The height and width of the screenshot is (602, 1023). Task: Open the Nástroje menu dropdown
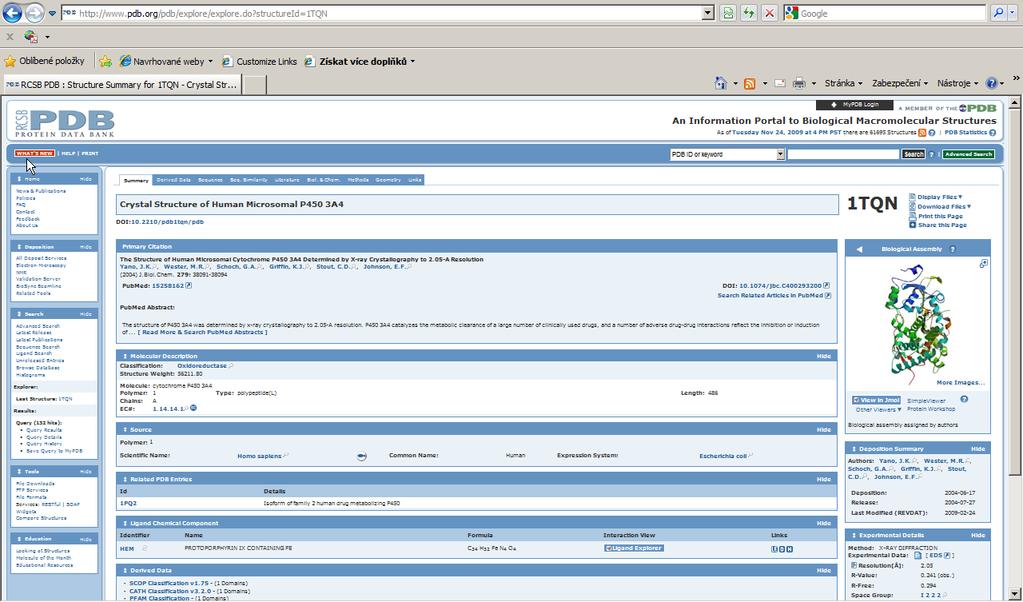point(958,83)
